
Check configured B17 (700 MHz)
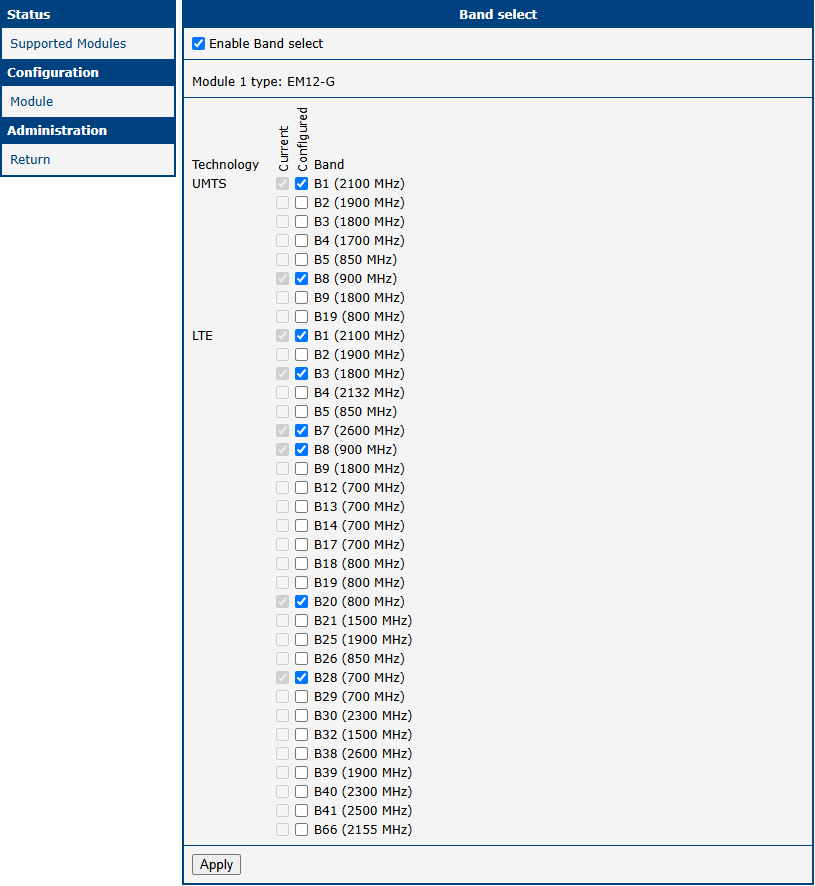click(x=302, y=545)
